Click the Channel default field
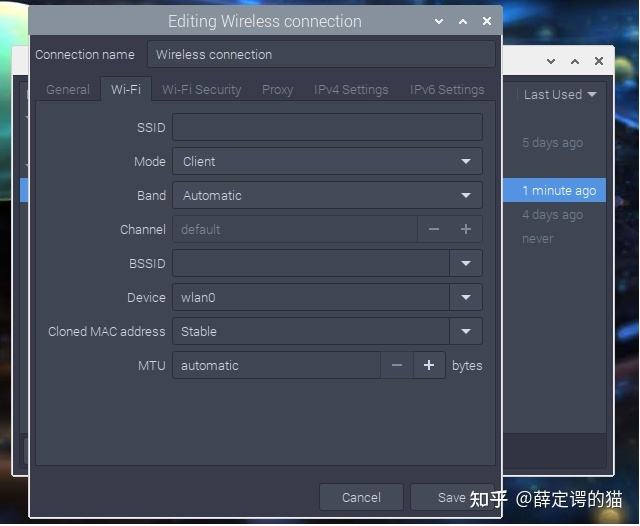The image size is (640, 526). [295, 229]
